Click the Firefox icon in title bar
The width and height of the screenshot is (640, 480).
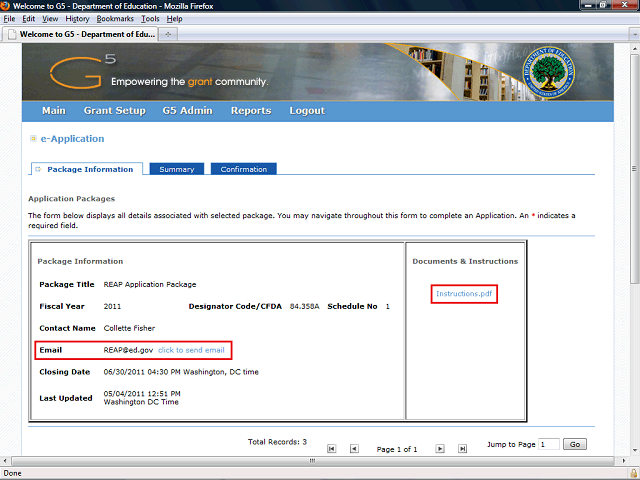5,6
